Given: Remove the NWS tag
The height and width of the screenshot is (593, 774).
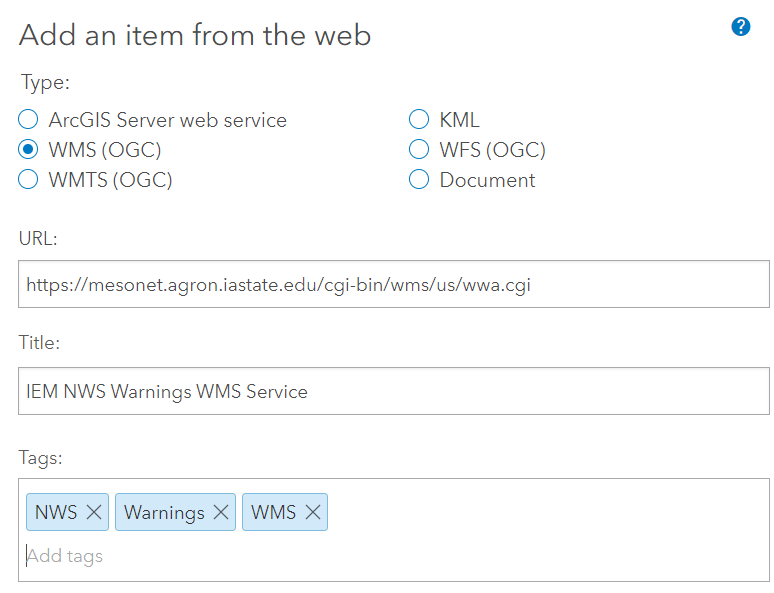Looking at the screenshot, I should (x=94, y=512).
